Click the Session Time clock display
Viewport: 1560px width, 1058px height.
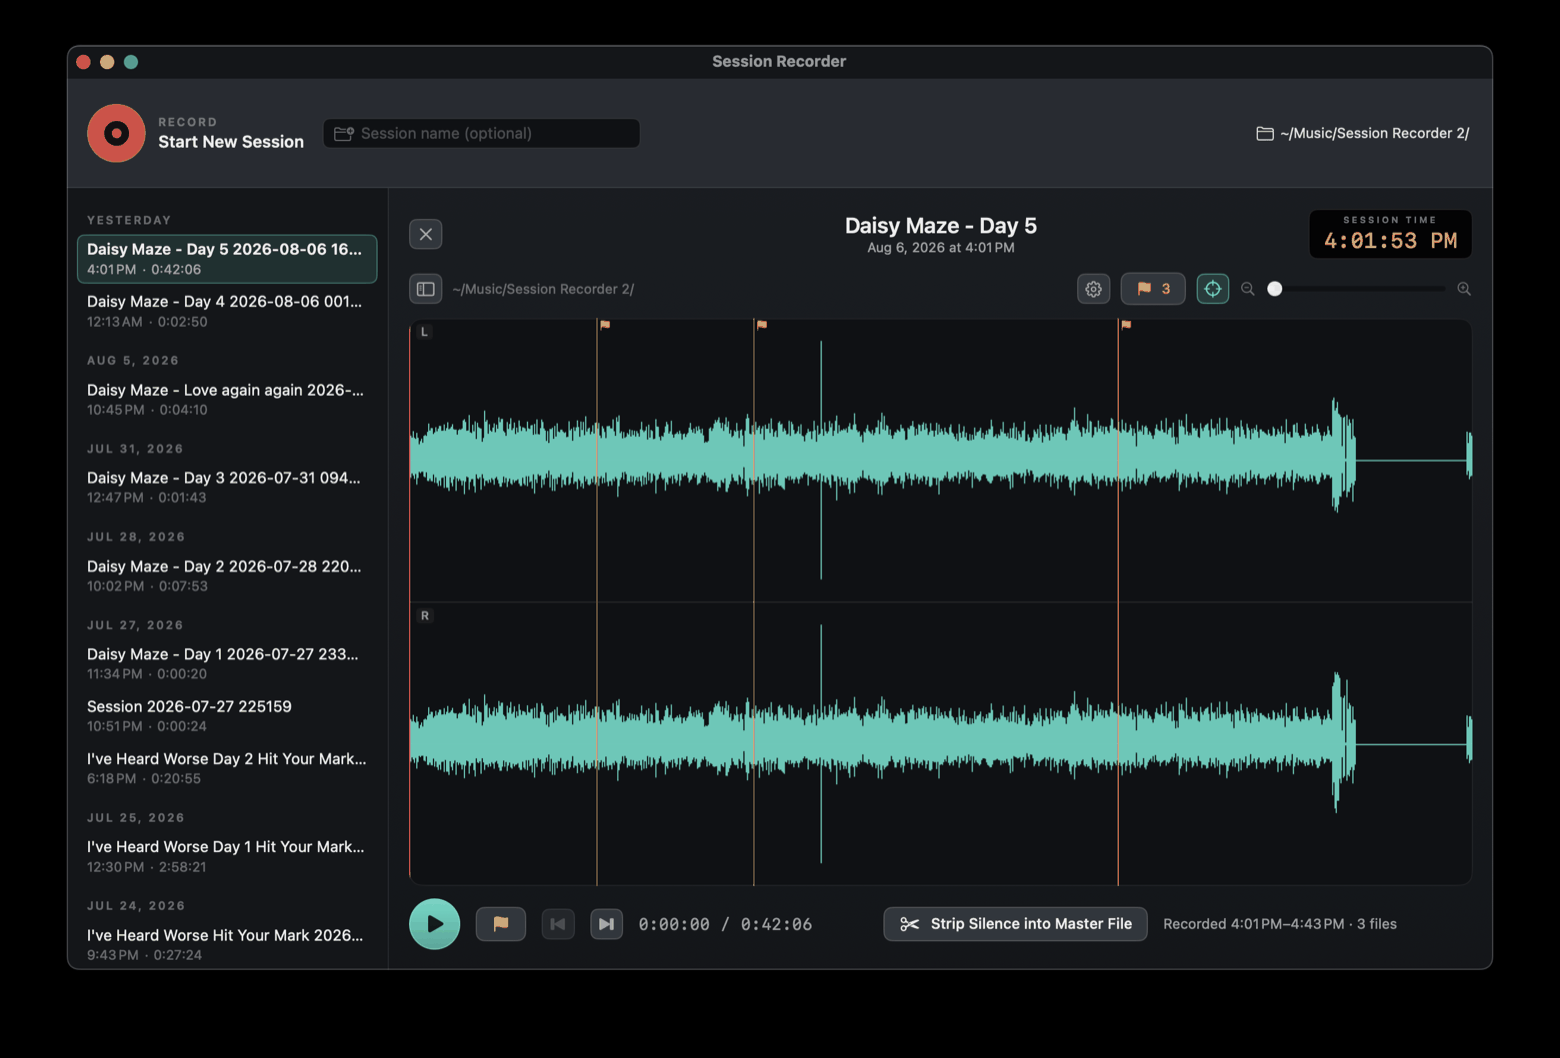[1390, 234]
